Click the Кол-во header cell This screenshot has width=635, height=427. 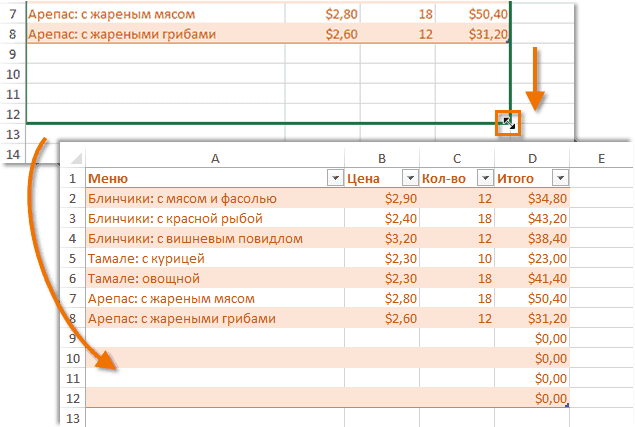[x=457, y=178]
